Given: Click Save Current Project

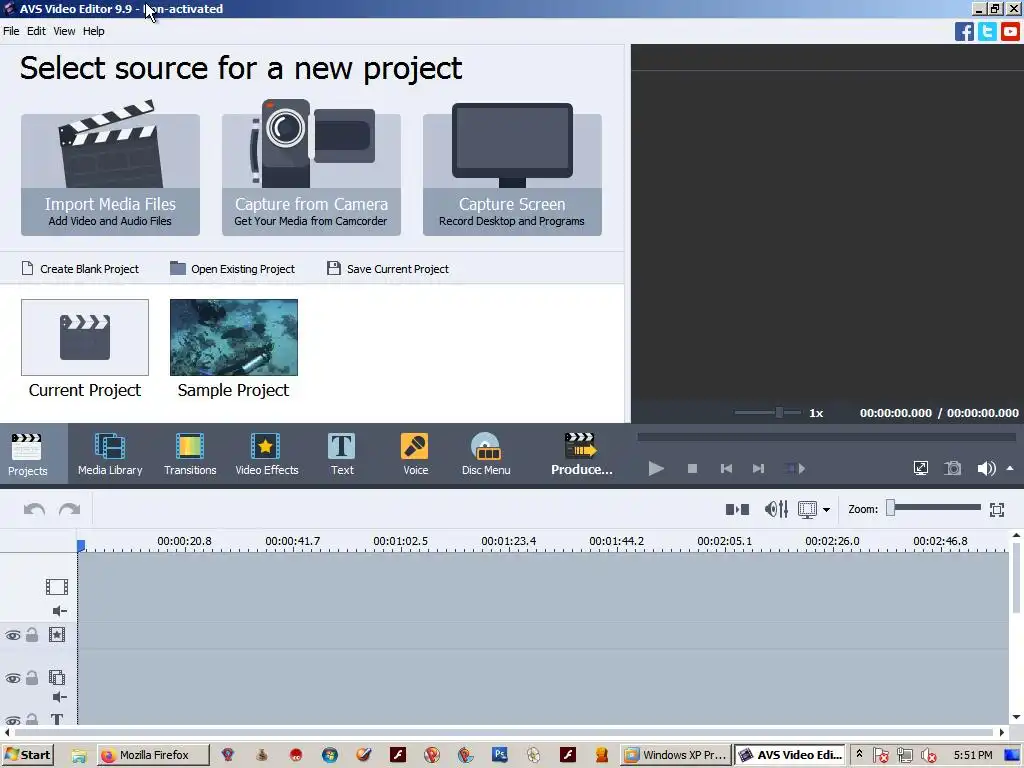Looking at the screenshot, I should 388,268.
